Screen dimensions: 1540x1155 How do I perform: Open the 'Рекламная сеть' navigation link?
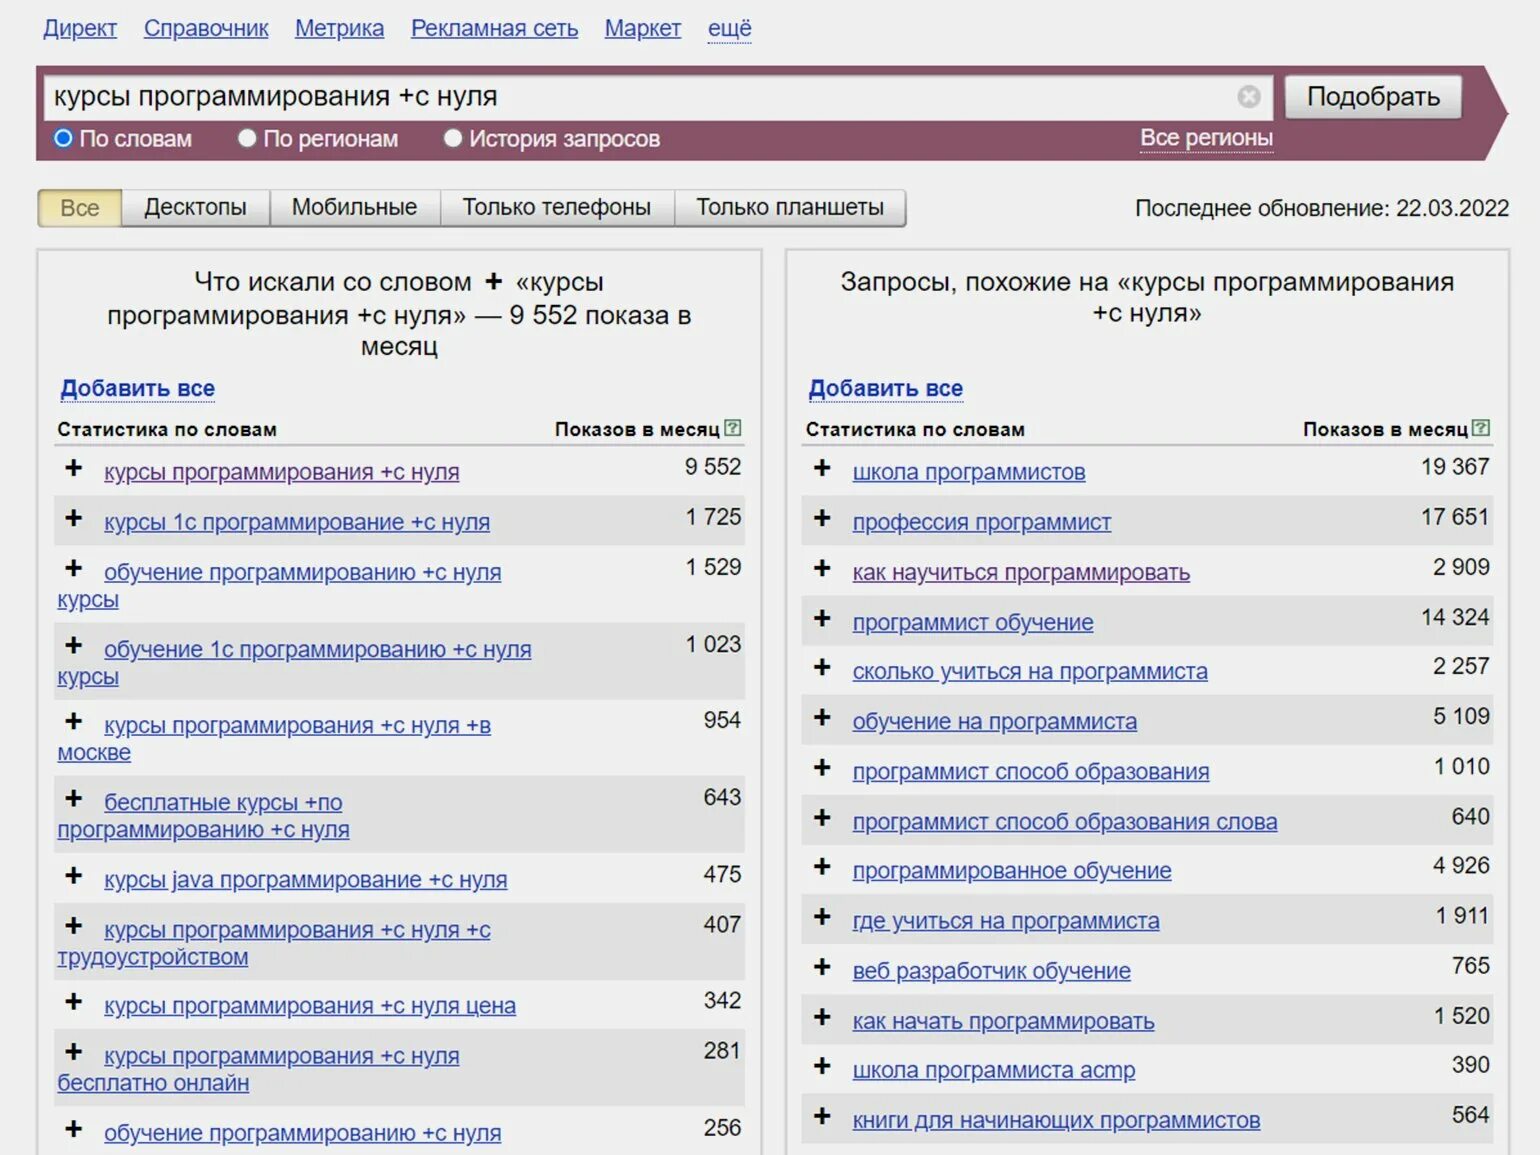coord(494,29)
